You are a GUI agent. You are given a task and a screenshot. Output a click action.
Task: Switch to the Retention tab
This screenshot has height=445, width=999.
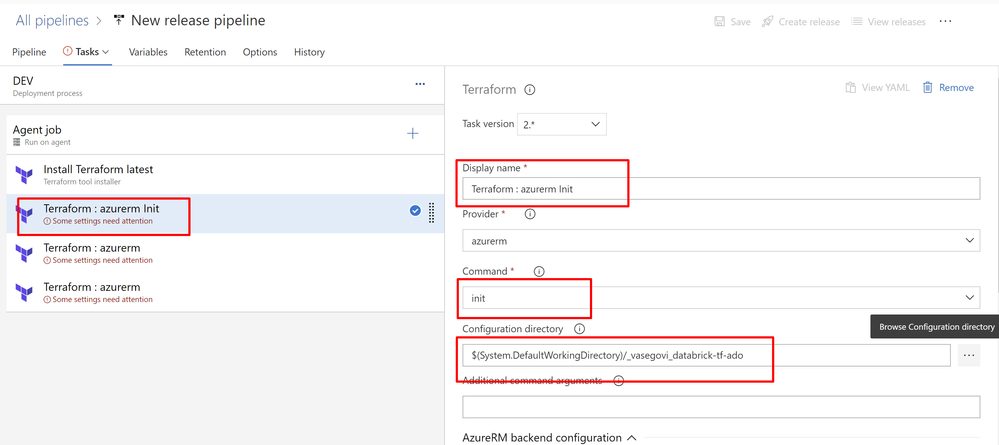205,52
